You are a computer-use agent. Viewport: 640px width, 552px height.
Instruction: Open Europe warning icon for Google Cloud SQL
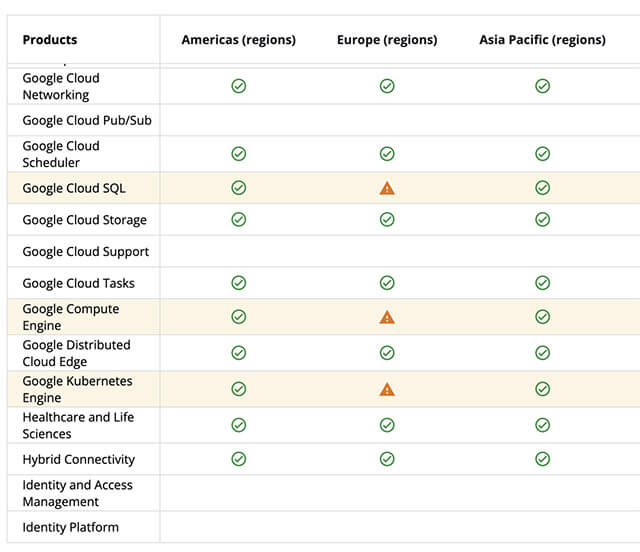tap(387, 188)
